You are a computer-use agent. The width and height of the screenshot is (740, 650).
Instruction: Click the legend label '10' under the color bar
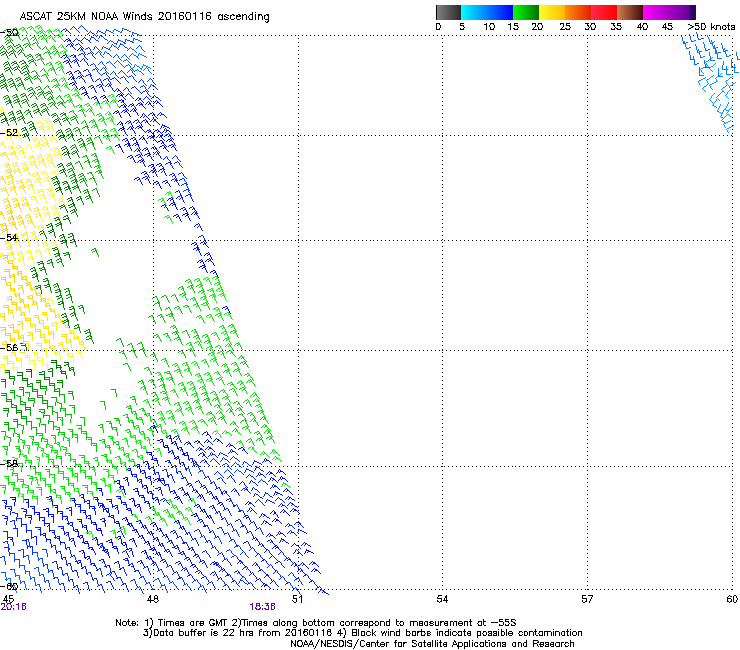pyautogui.click(x=489, y=27)
